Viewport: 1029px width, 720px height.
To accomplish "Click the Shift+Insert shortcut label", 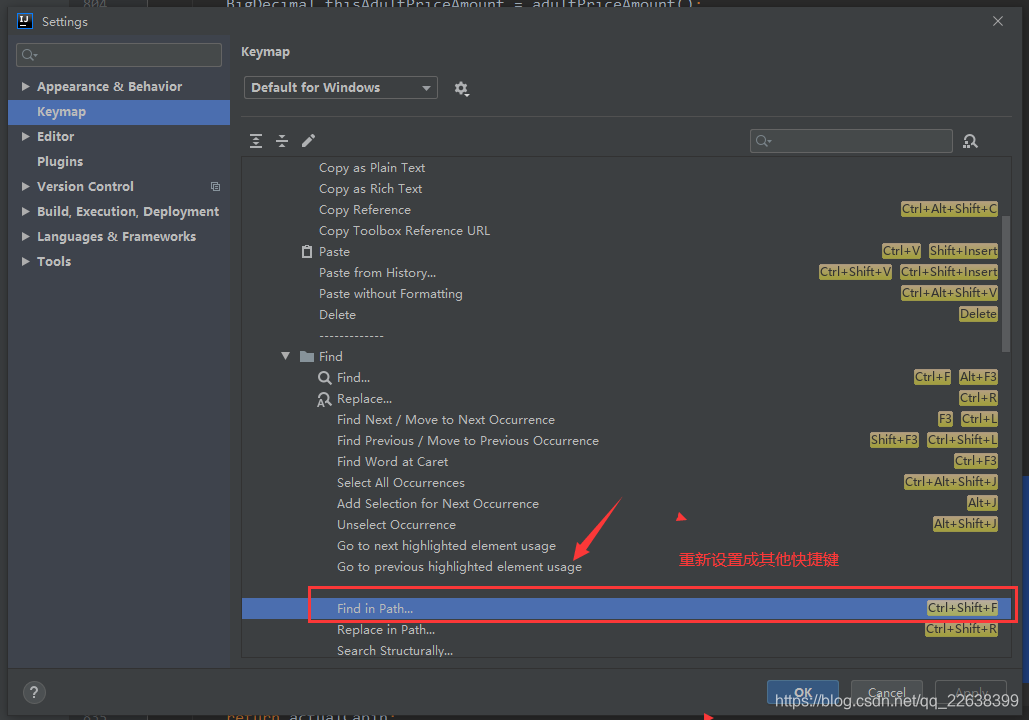I will 963,251.
